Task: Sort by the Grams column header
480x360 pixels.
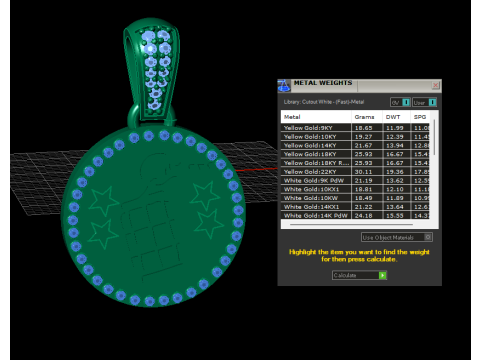Action: point(367,117)
